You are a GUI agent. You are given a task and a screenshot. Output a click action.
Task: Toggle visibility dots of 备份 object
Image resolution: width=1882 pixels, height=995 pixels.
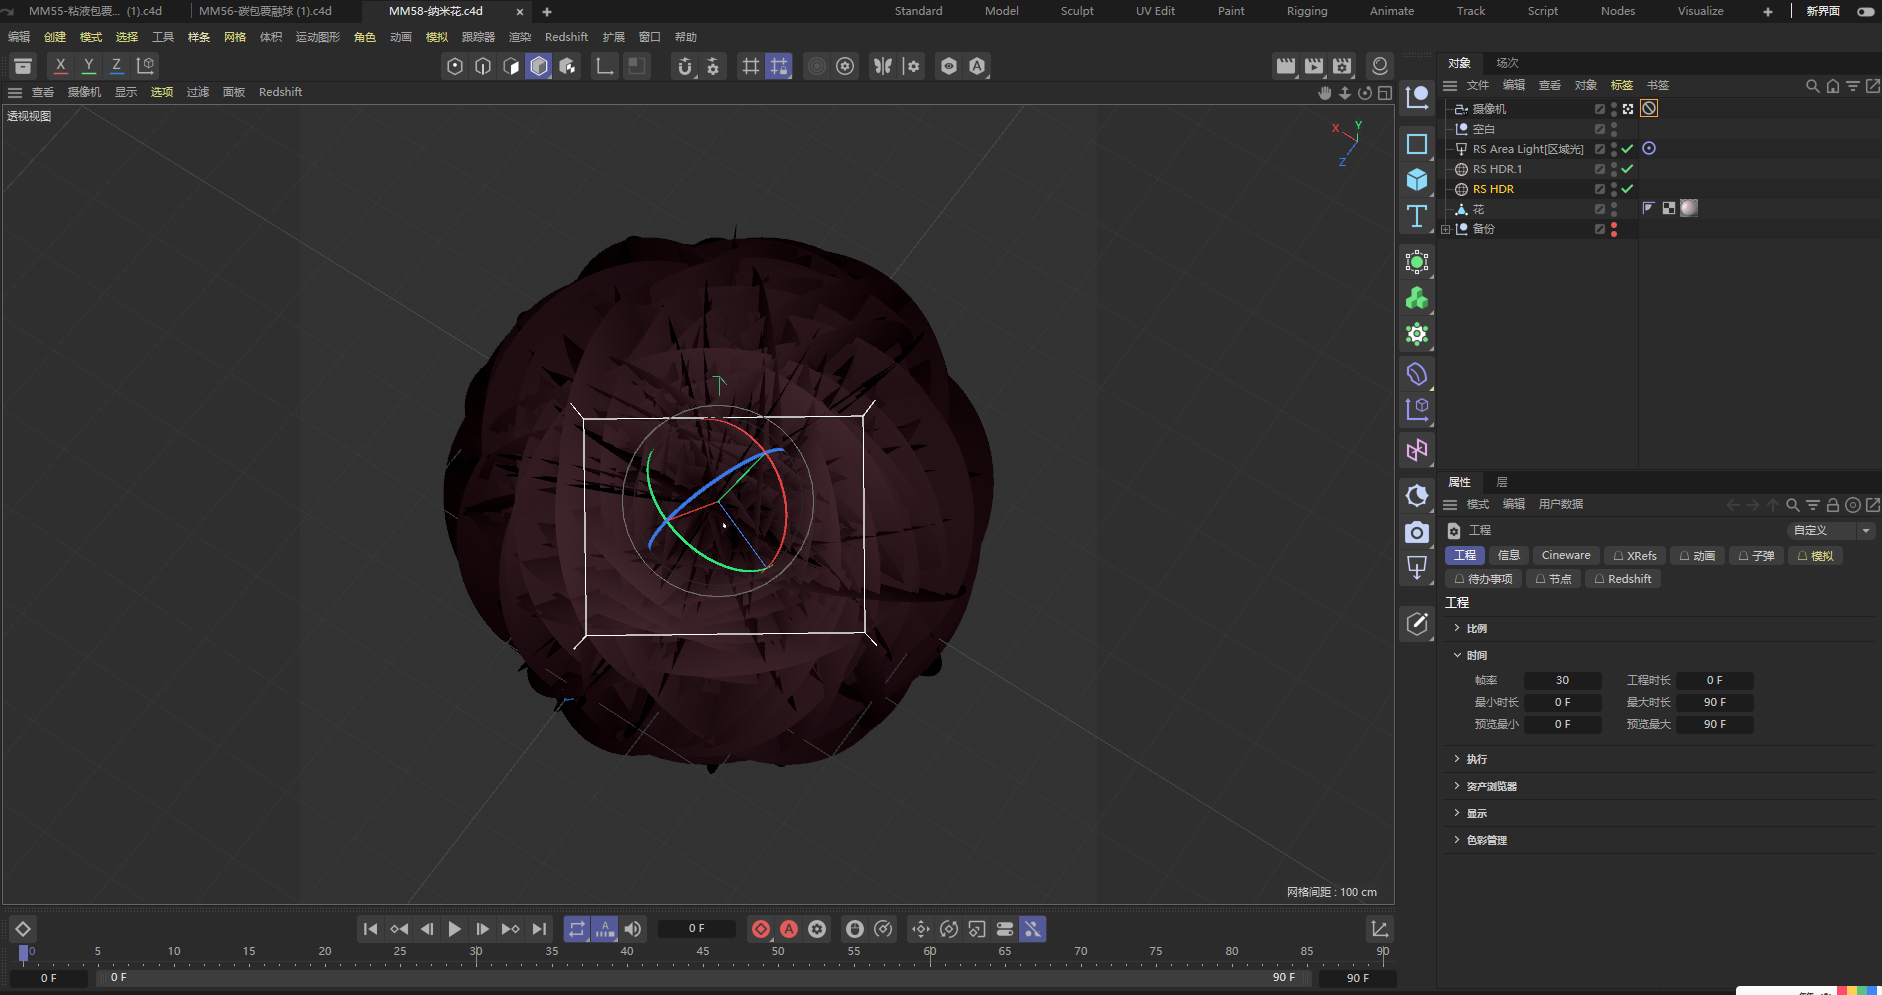click(1614, 229)
